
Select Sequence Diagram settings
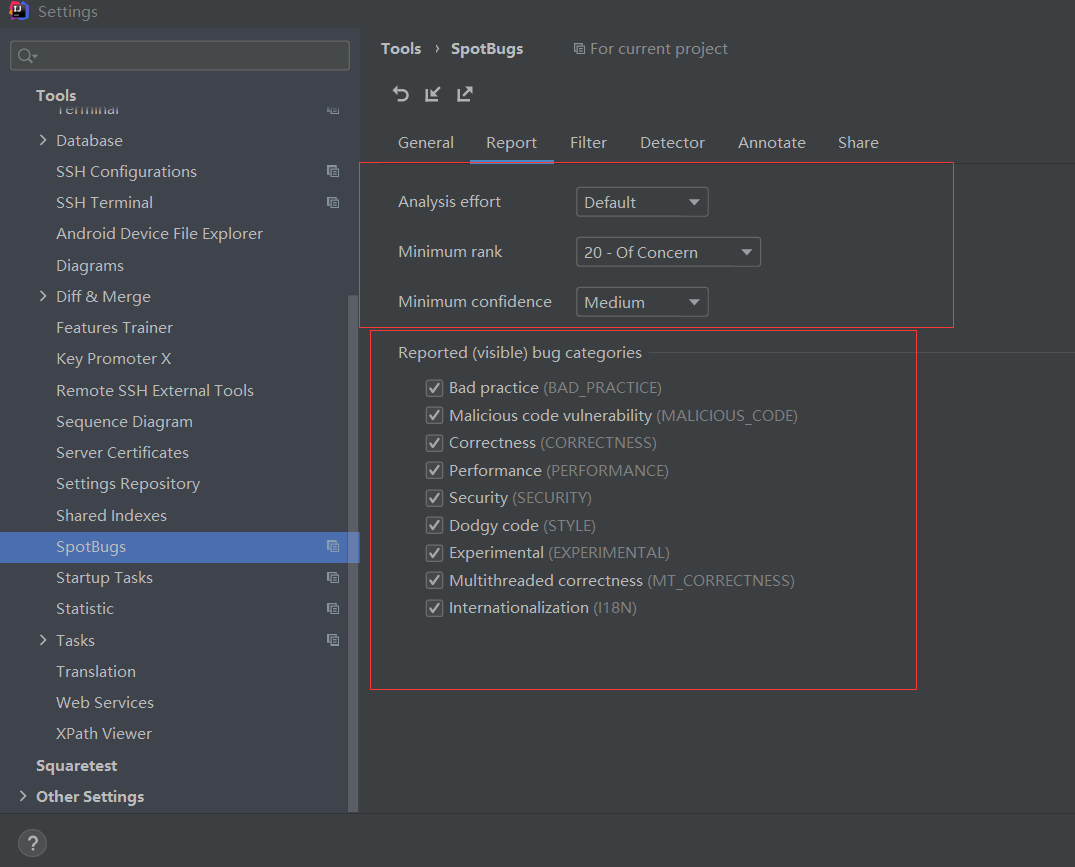coord(124,422)
